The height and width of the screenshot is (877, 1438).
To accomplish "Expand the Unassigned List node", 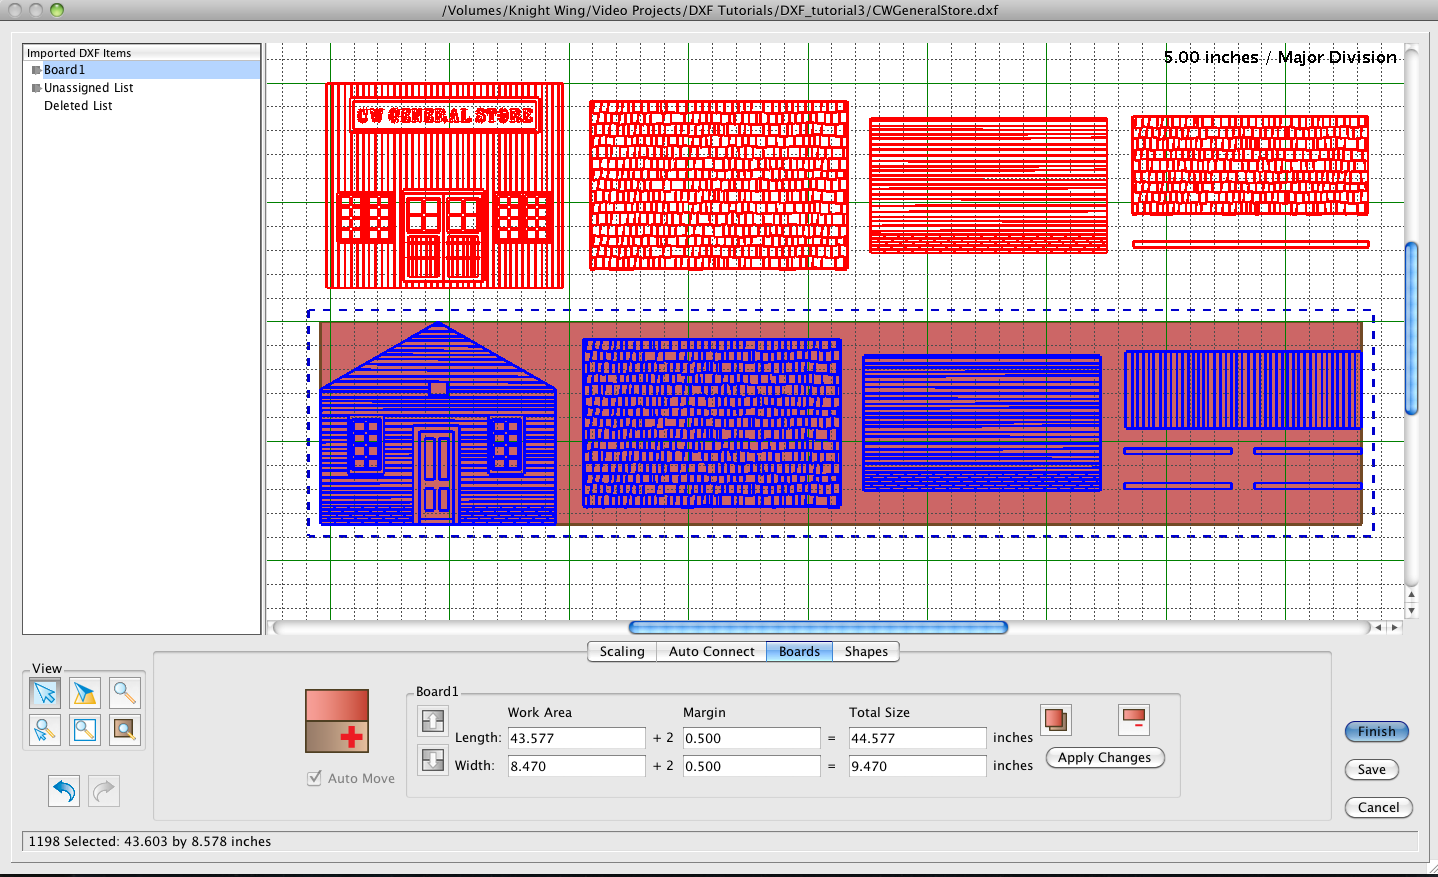I will pos(36,88).
